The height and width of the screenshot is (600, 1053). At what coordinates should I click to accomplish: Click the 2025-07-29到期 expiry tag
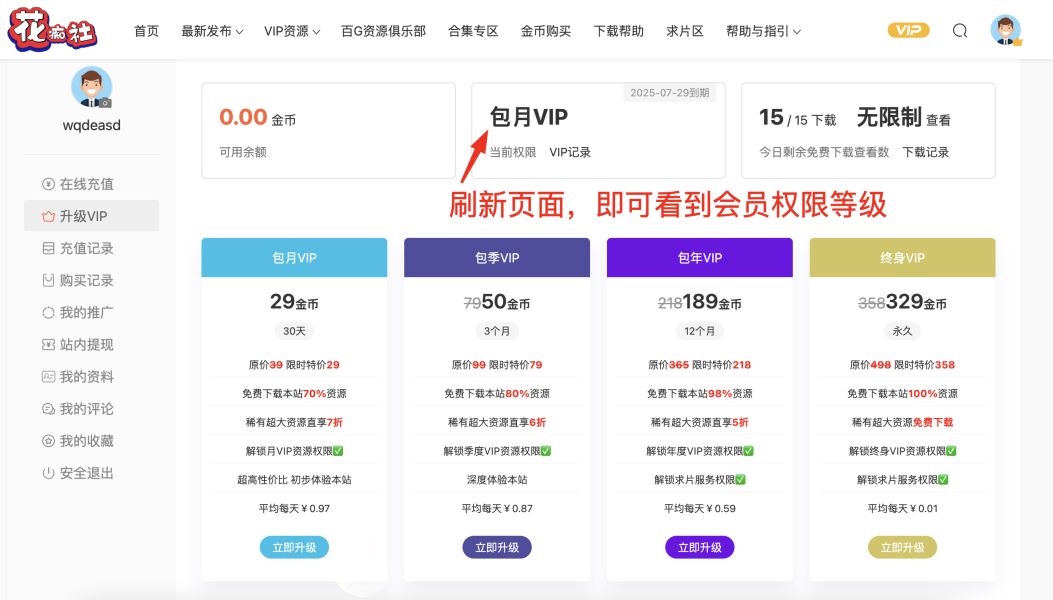pos(670,93)
